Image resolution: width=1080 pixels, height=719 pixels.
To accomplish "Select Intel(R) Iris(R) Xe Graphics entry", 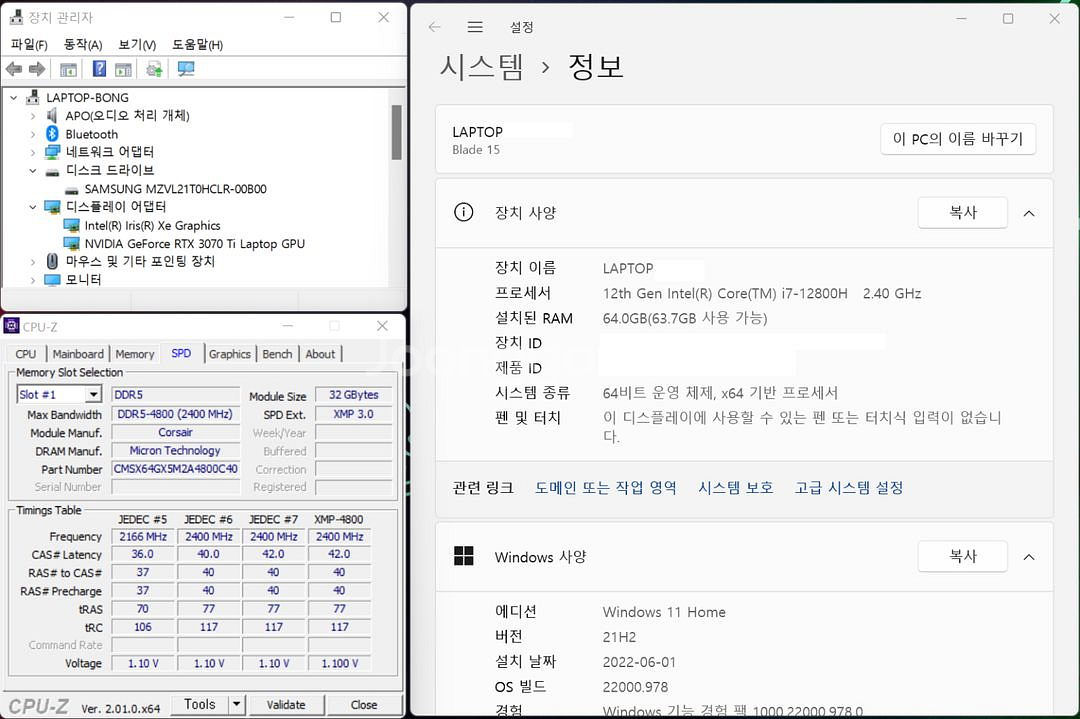I will coord(152,225).
